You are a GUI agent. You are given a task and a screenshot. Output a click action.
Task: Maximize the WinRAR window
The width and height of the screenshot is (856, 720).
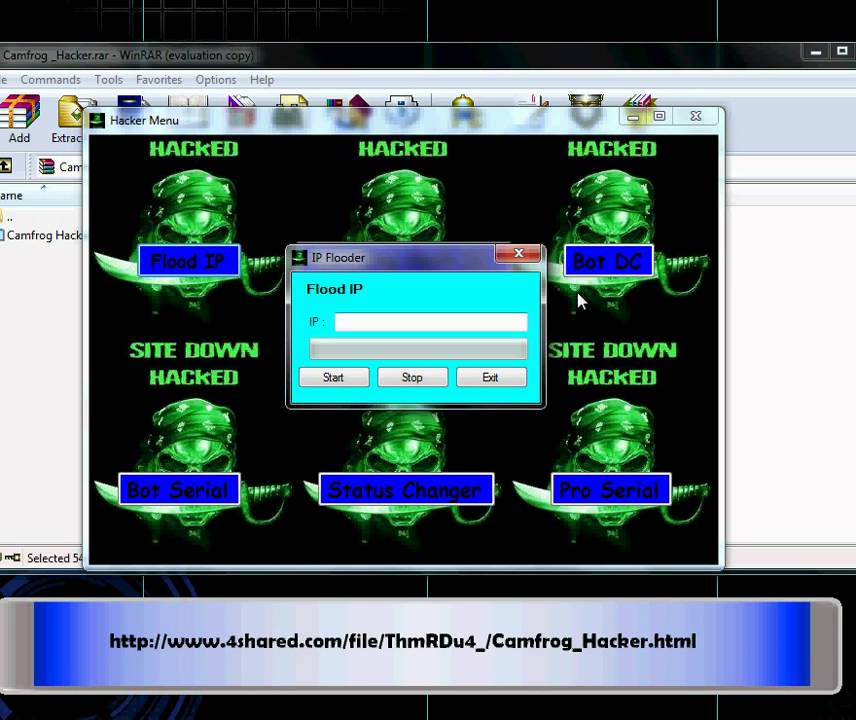842,52
